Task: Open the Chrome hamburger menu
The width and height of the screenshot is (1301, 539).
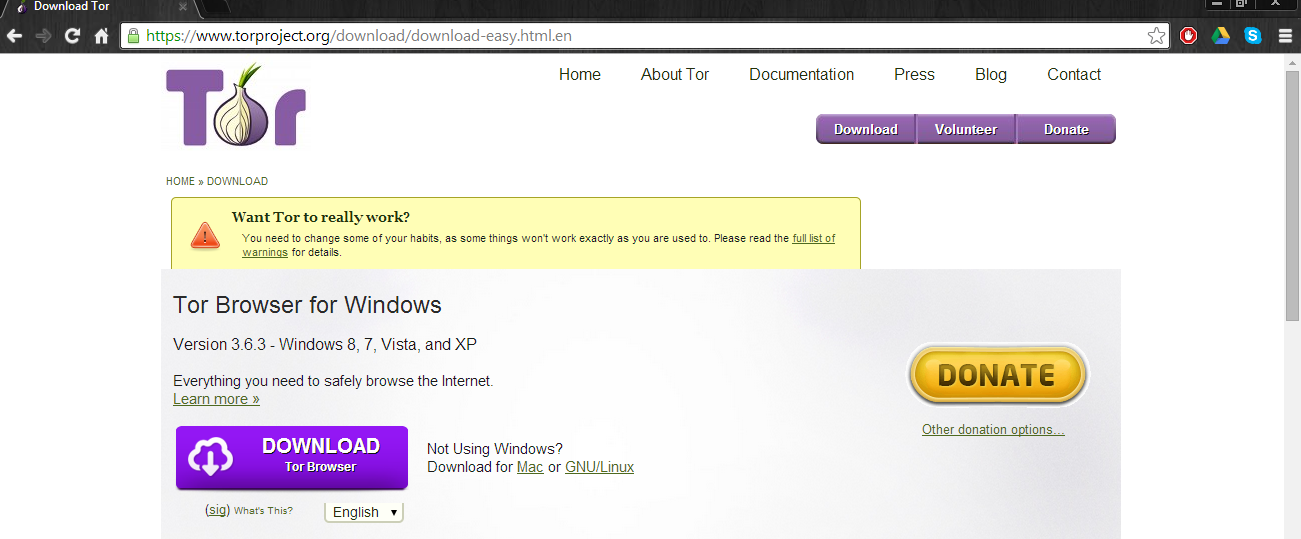Action: click(1285, 36)
